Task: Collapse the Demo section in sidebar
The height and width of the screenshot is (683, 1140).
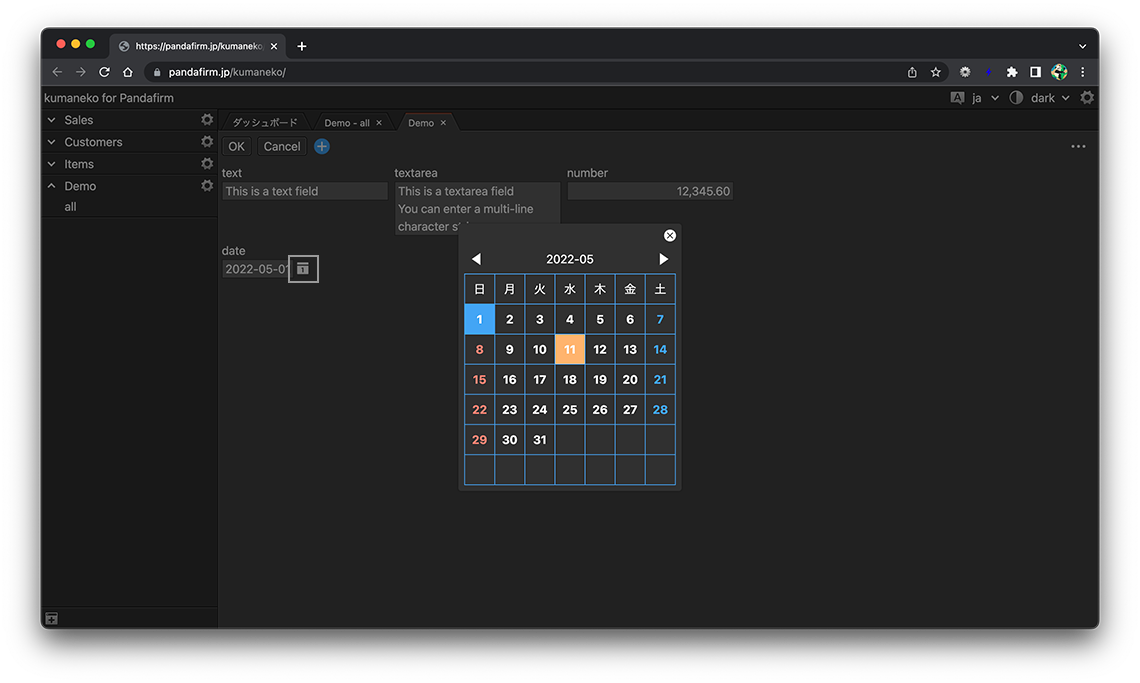Action: pos(52,186)
